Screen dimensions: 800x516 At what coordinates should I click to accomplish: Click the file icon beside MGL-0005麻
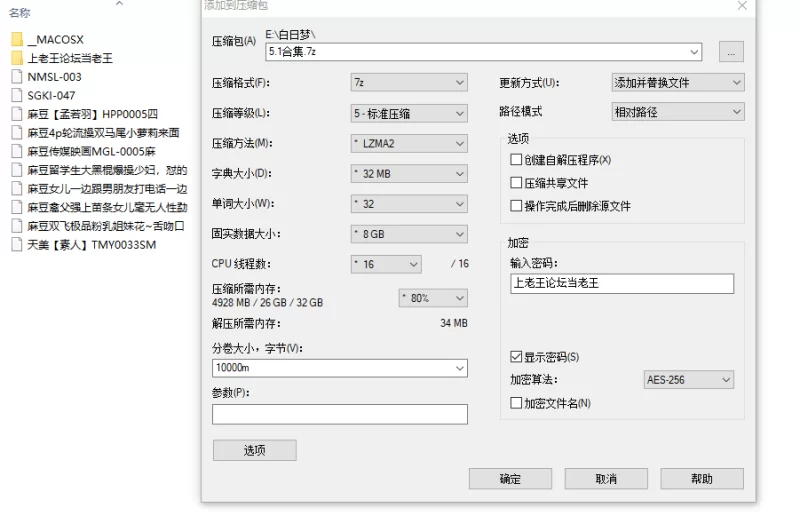tap(17, 151)
